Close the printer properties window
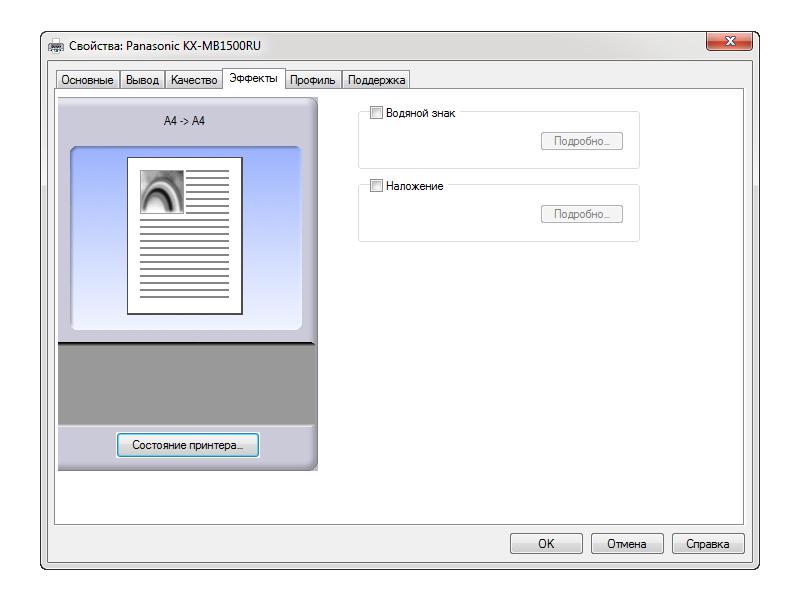The width and height of the screenshot is (800, 600). [730, 41]
